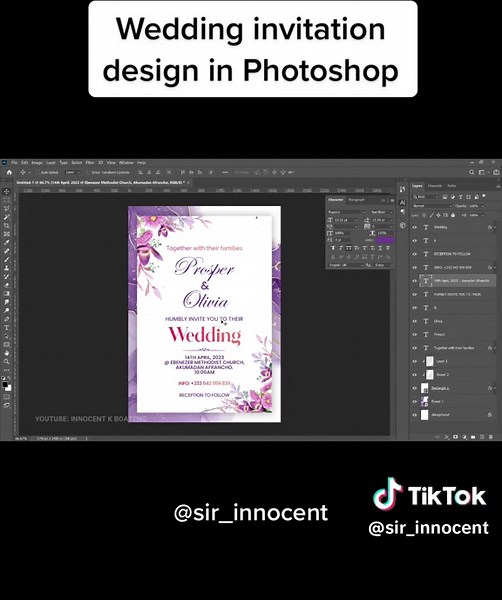Click the Wedding text on the canvas

pyautogui.click(x=204, y=335)
